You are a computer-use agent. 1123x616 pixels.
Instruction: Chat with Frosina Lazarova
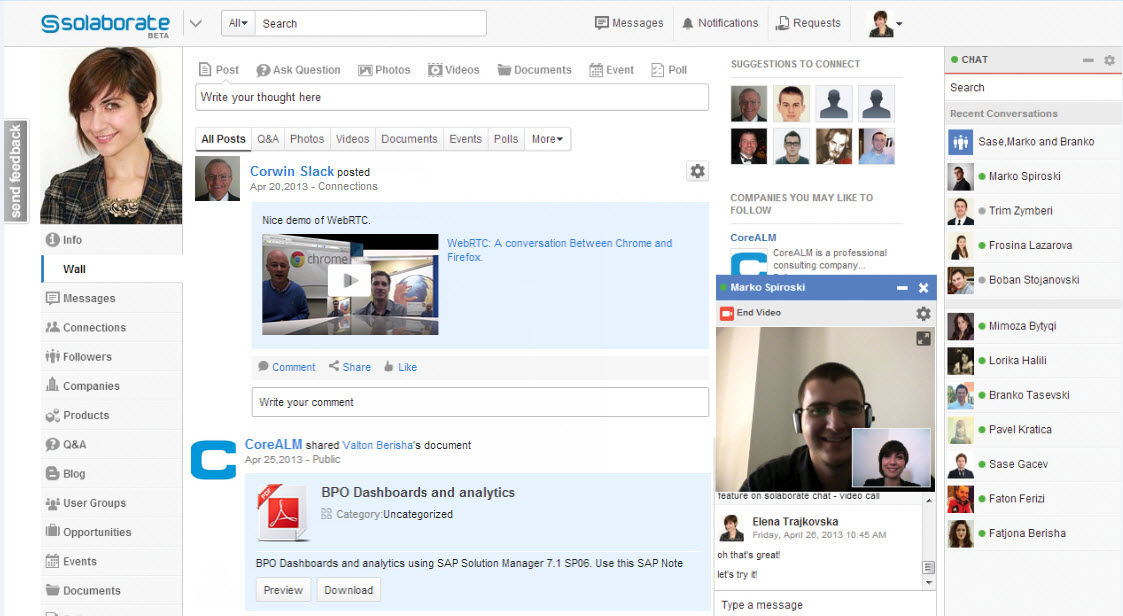[1033, 245]
